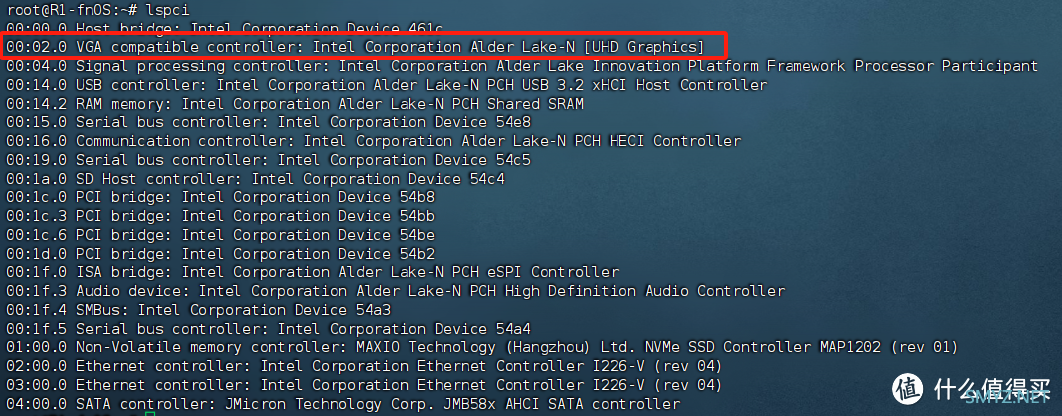
Task: Select the Signal processing controller line
Action: (x=522, y=66)
